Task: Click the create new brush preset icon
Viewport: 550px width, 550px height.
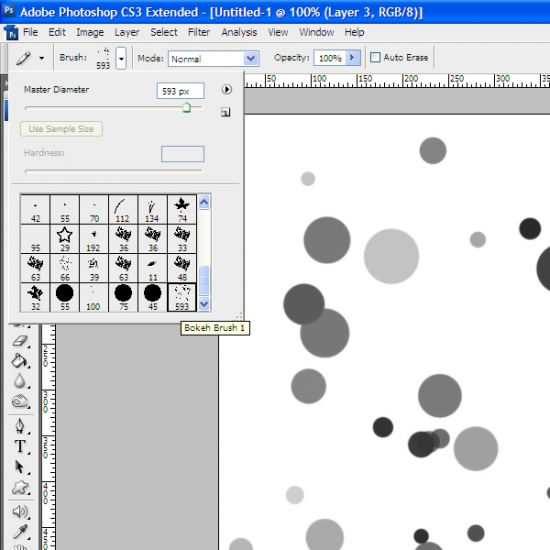Action: 226,112
